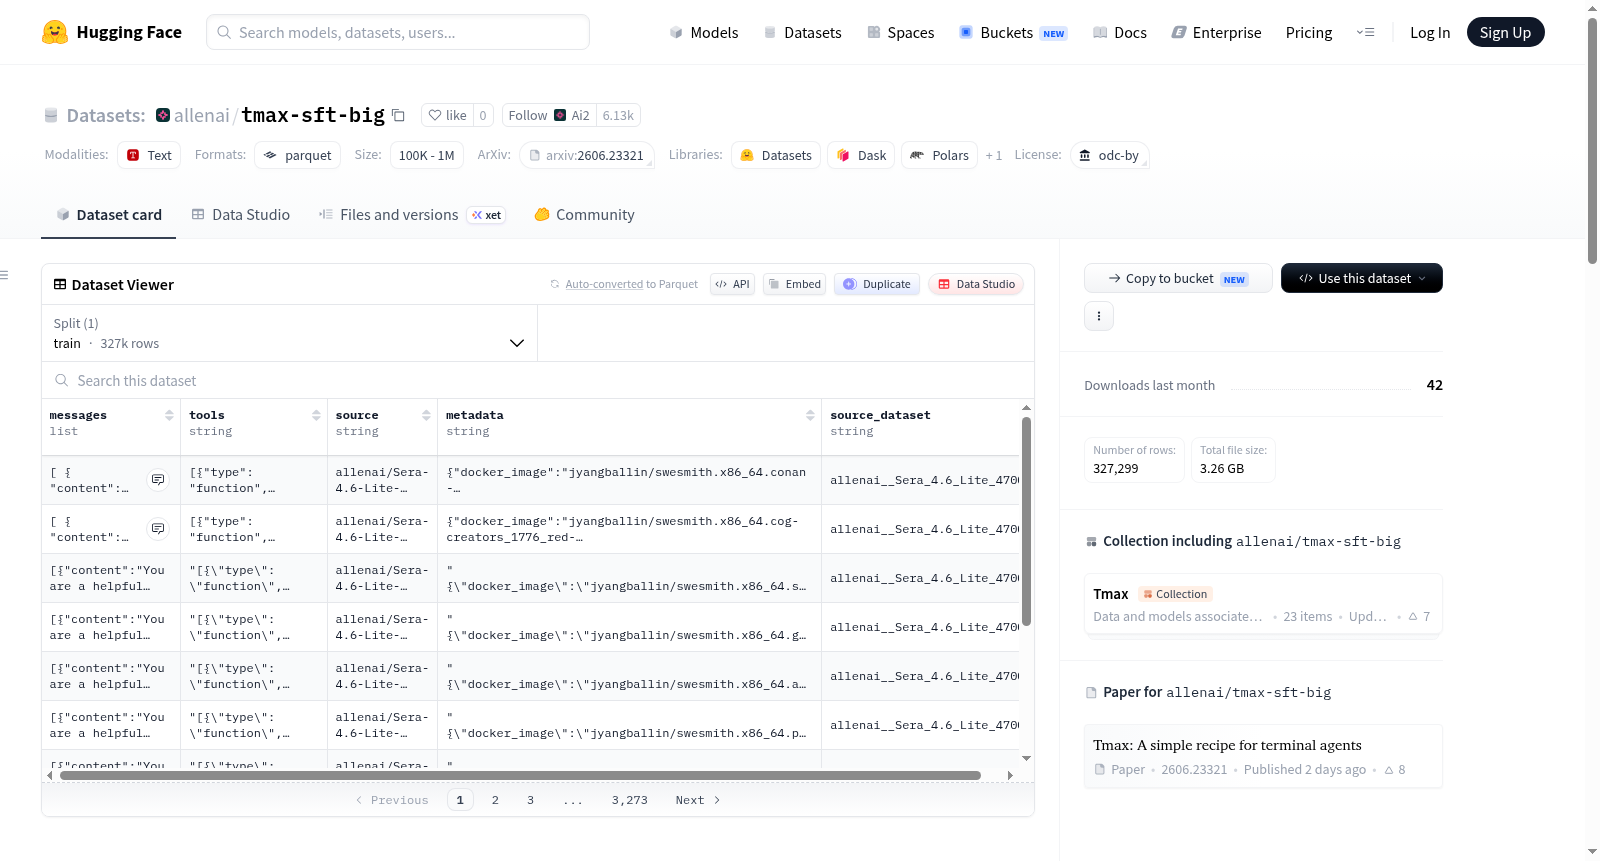Open the Community tab
Screen dimensions: 1600x861
coord(585,214)
